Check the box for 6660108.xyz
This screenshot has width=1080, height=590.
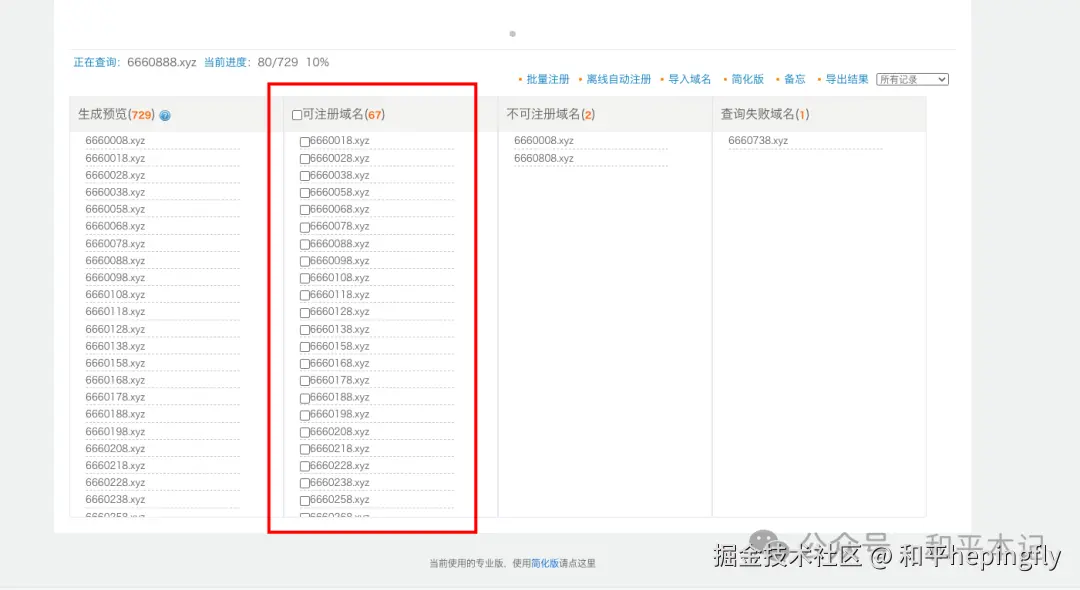click(x=304, y=279)
